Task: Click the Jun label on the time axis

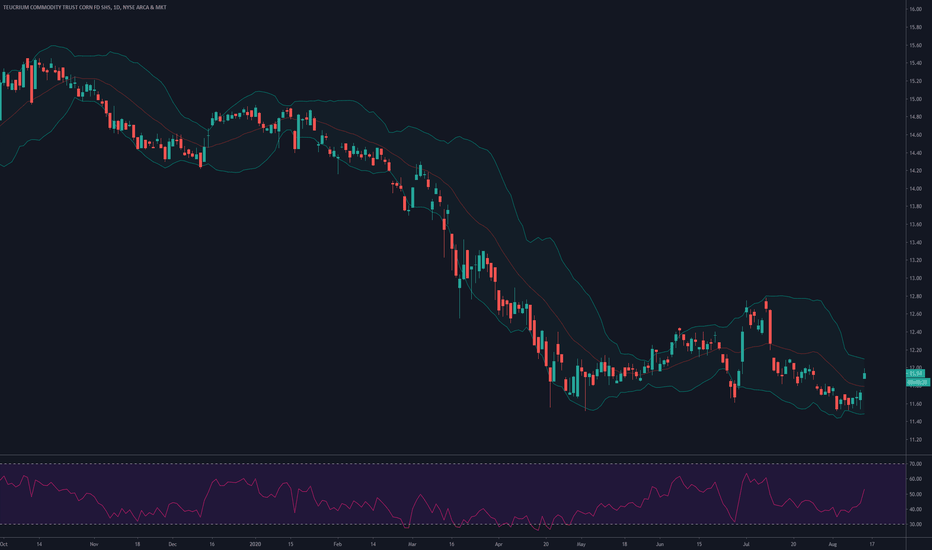Action: coord(659,544)
